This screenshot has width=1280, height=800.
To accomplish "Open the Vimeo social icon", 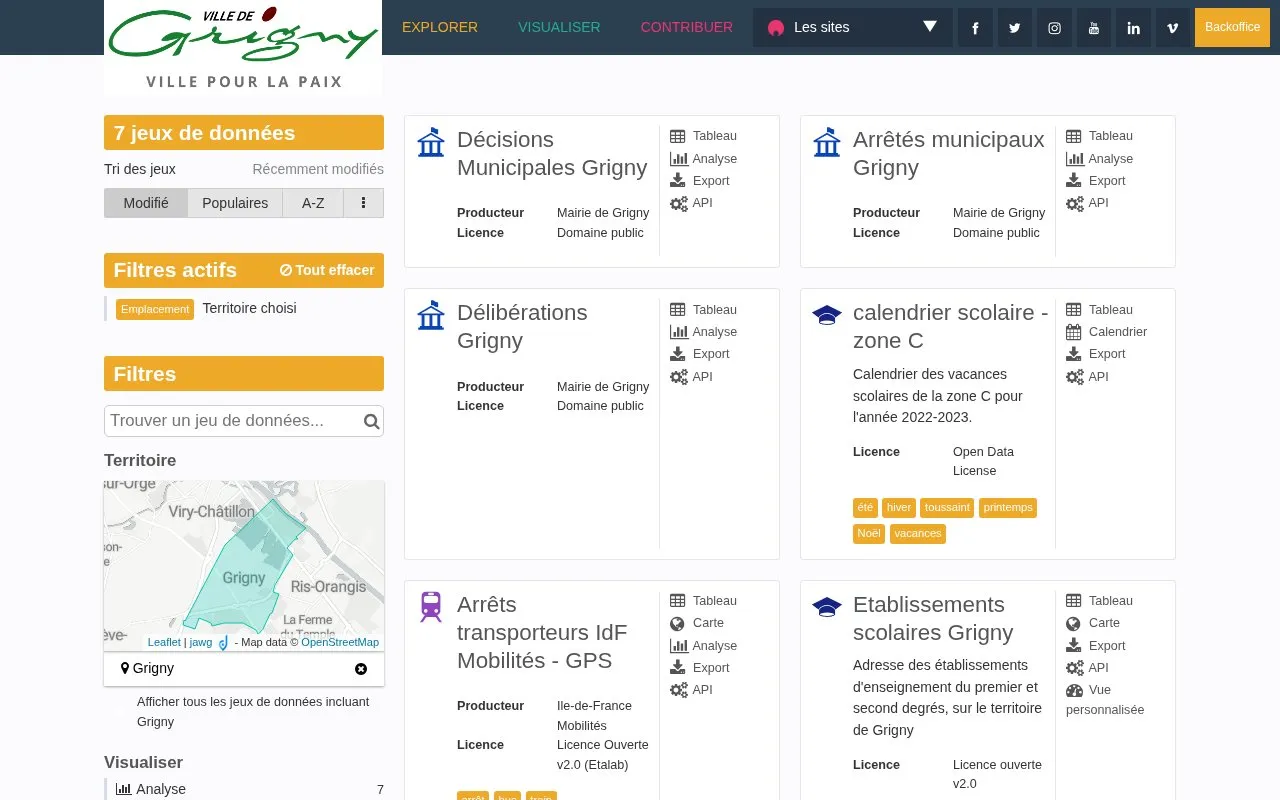I will pyautogui.click(x=1173, y=28).
